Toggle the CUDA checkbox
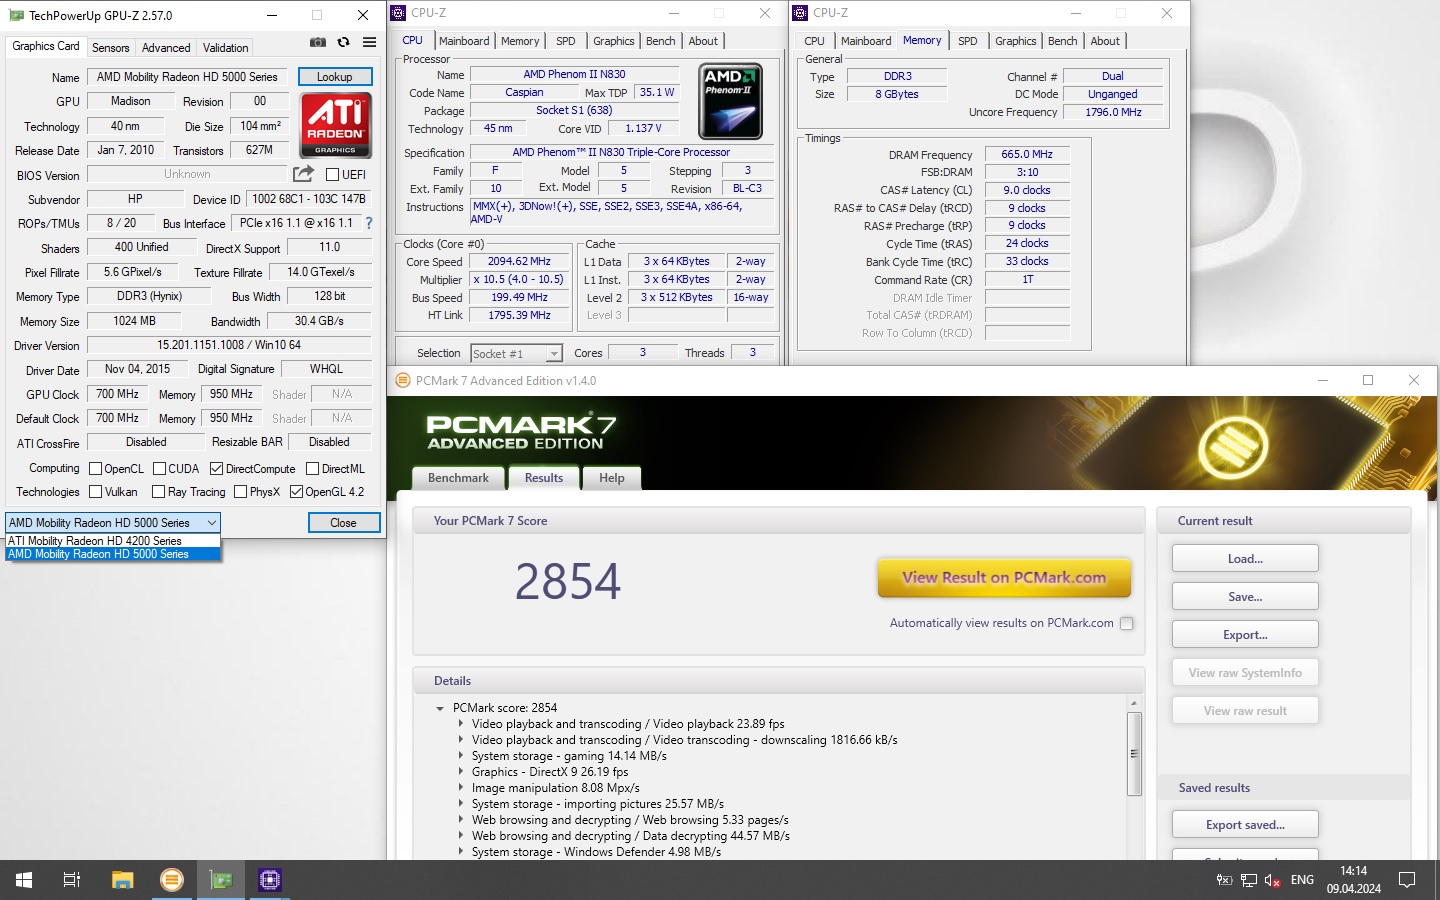The width and height of the screenshot is (1440, 900). [x=159, y=468]
